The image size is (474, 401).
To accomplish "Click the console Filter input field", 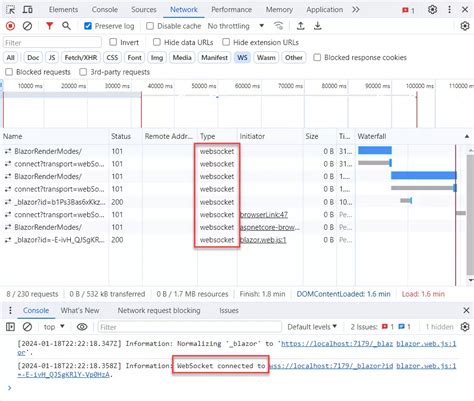I will pyautogui.click(x=190, y=327).
